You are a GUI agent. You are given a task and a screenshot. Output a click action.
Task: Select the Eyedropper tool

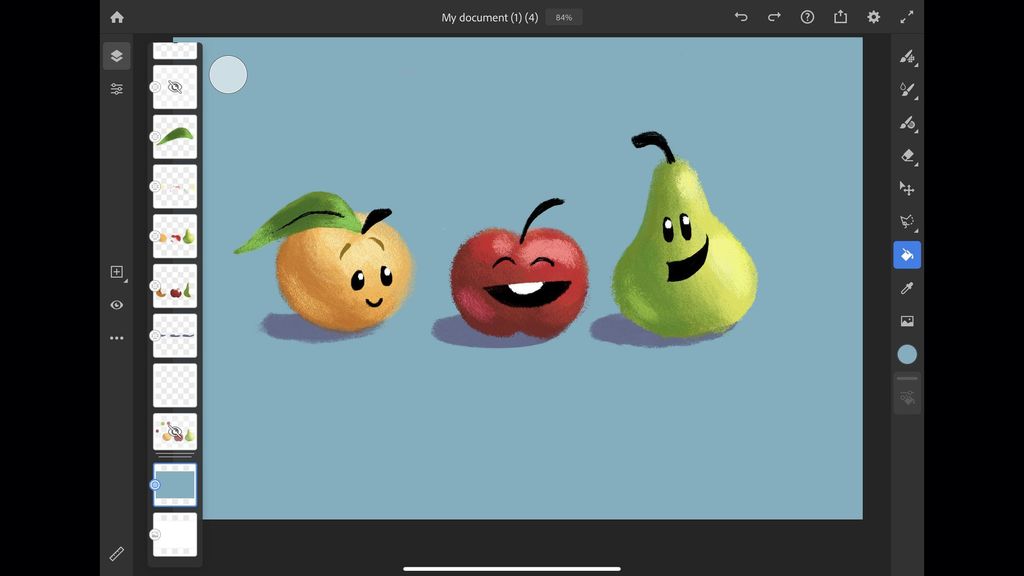(x=908, y=288)
